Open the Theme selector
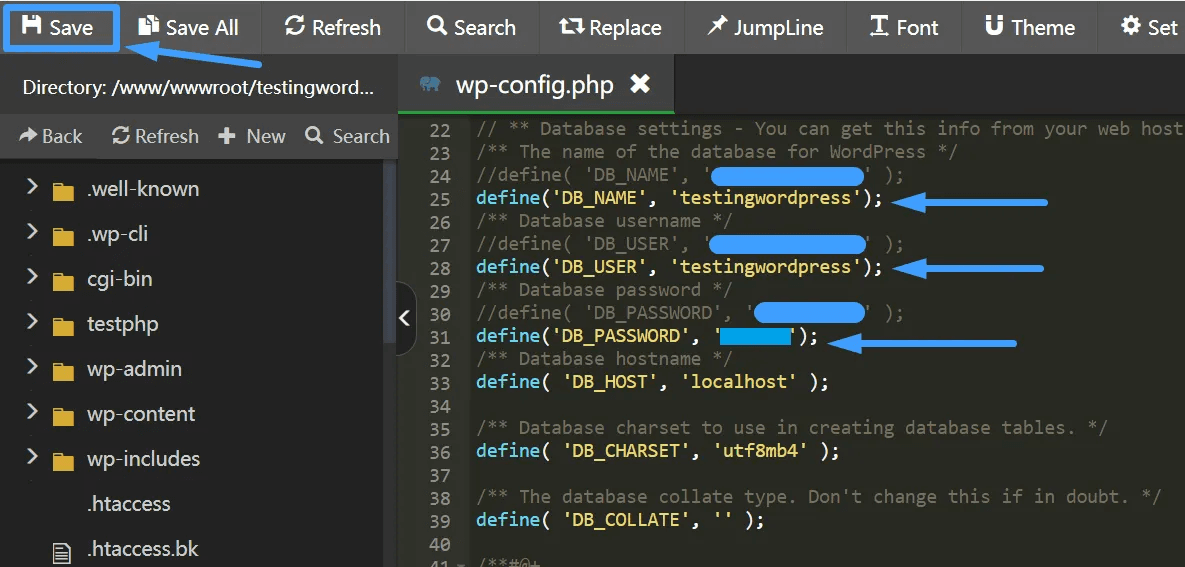 (x=1029, y=28)
